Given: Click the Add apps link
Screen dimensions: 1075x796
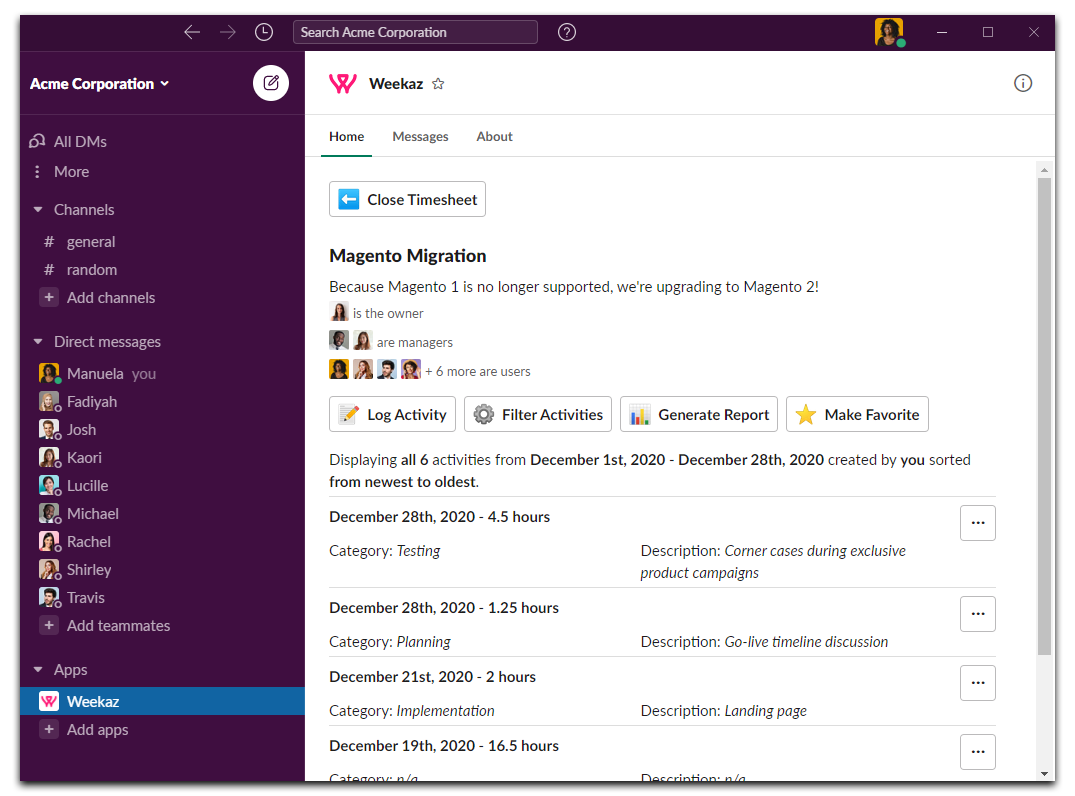Looking at the screenshot, I should click(97, 729).
